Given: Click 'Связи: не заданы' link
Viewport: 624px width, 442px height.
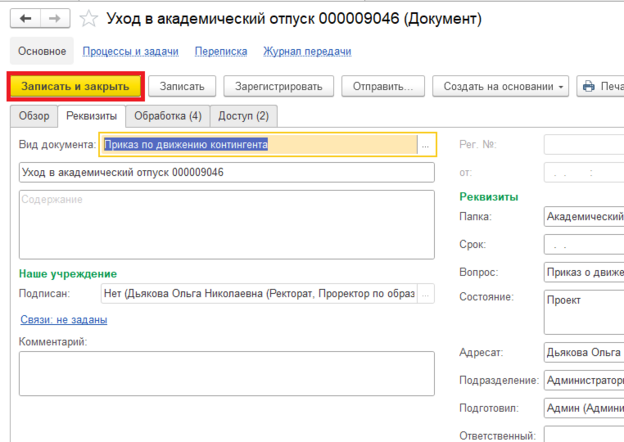Looking at the screenshot, I should (x=63, y=320).
